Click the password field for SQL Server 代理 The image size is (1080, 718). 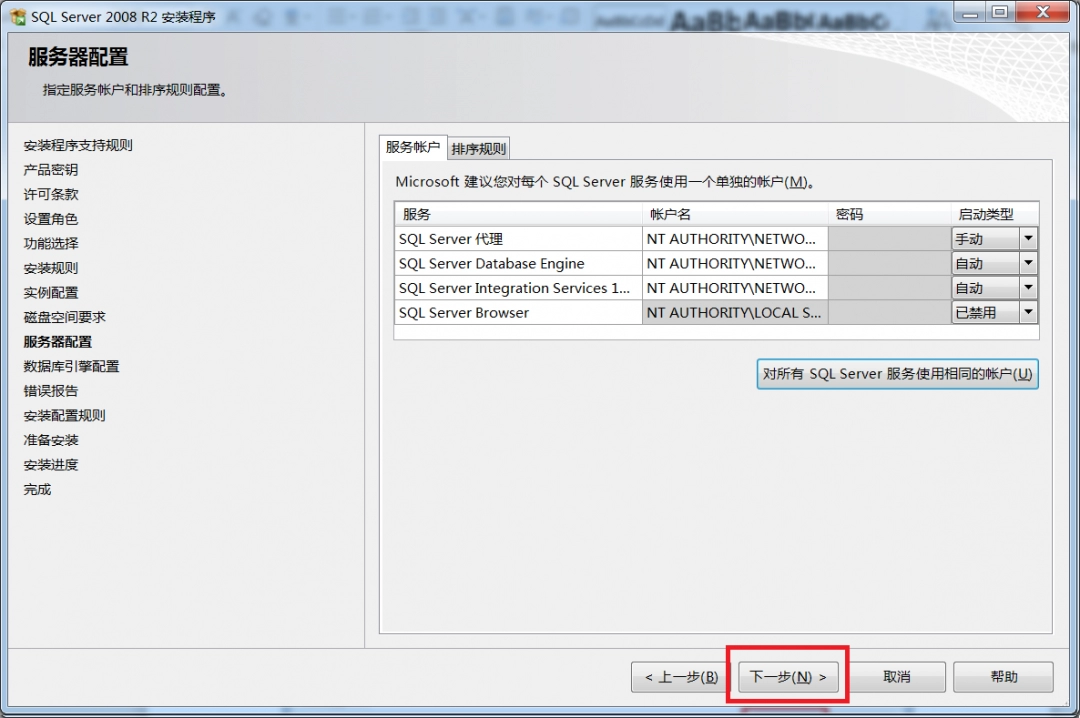pyautogui.click(x=890, y=238)
